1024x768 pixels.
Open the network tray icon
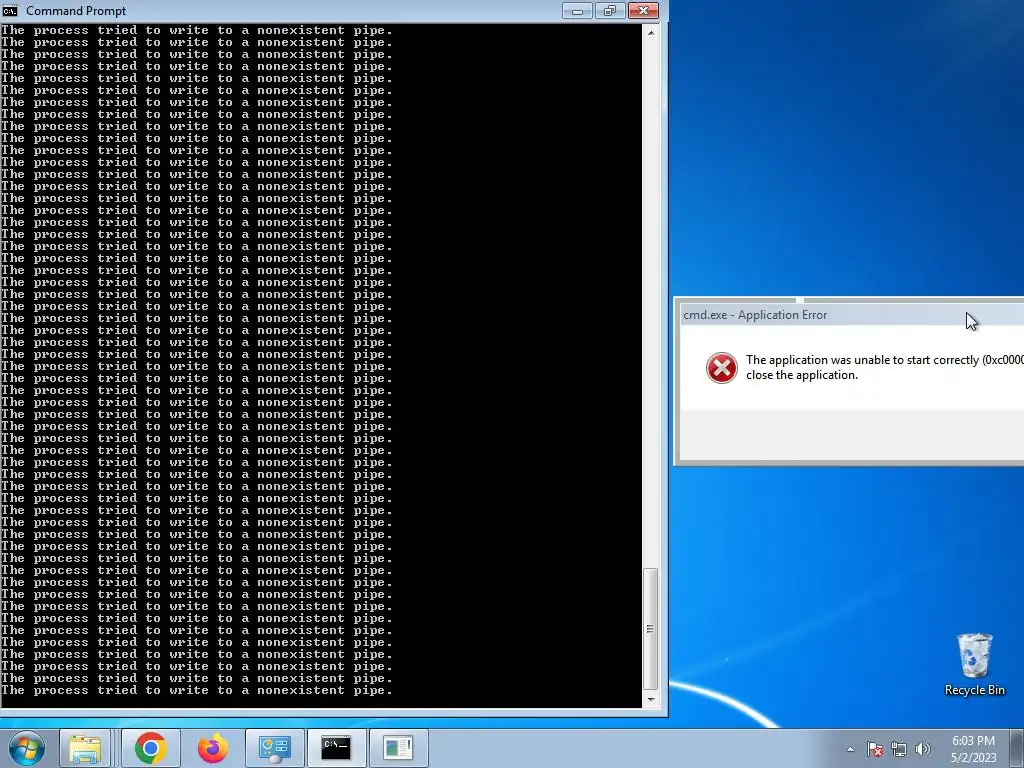click(x=899, y=749)
